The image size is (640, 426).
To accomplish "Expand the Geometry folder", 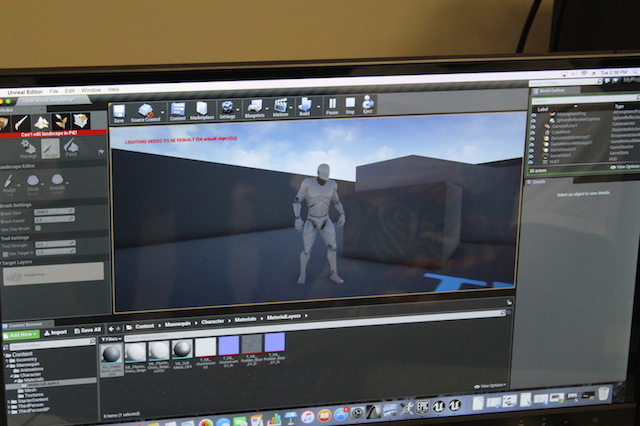I will [6, 360].
